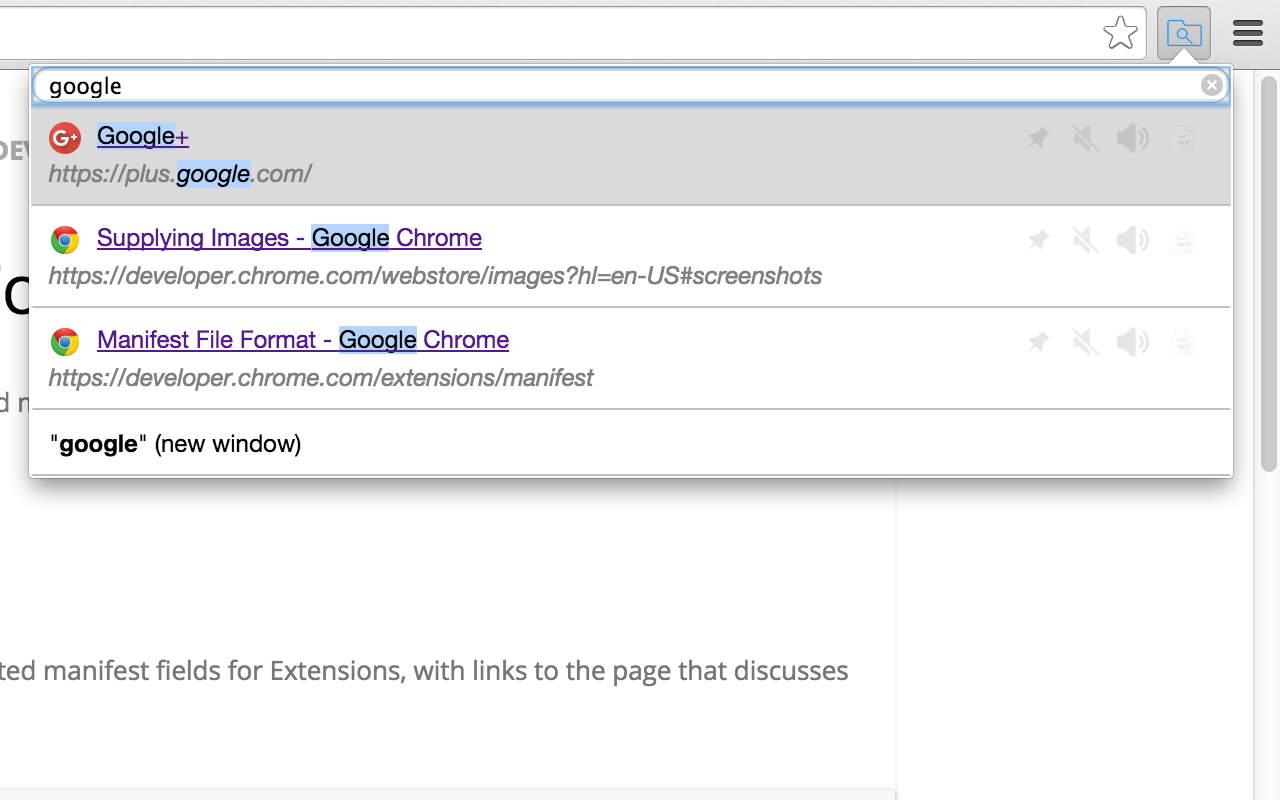1280x800 pixels.
Task: Bookmark this page with star icon
Action: (1120, 33)
